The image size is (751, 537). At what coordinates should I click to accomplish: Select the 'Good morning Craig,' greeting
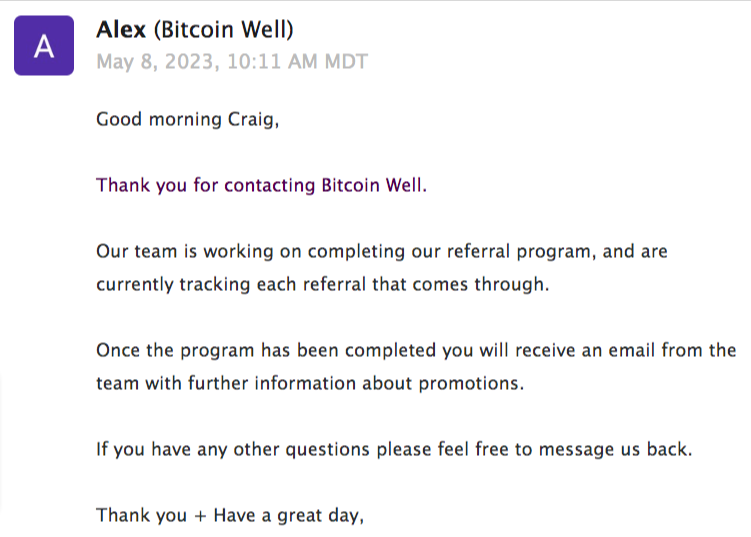[187, 119]
